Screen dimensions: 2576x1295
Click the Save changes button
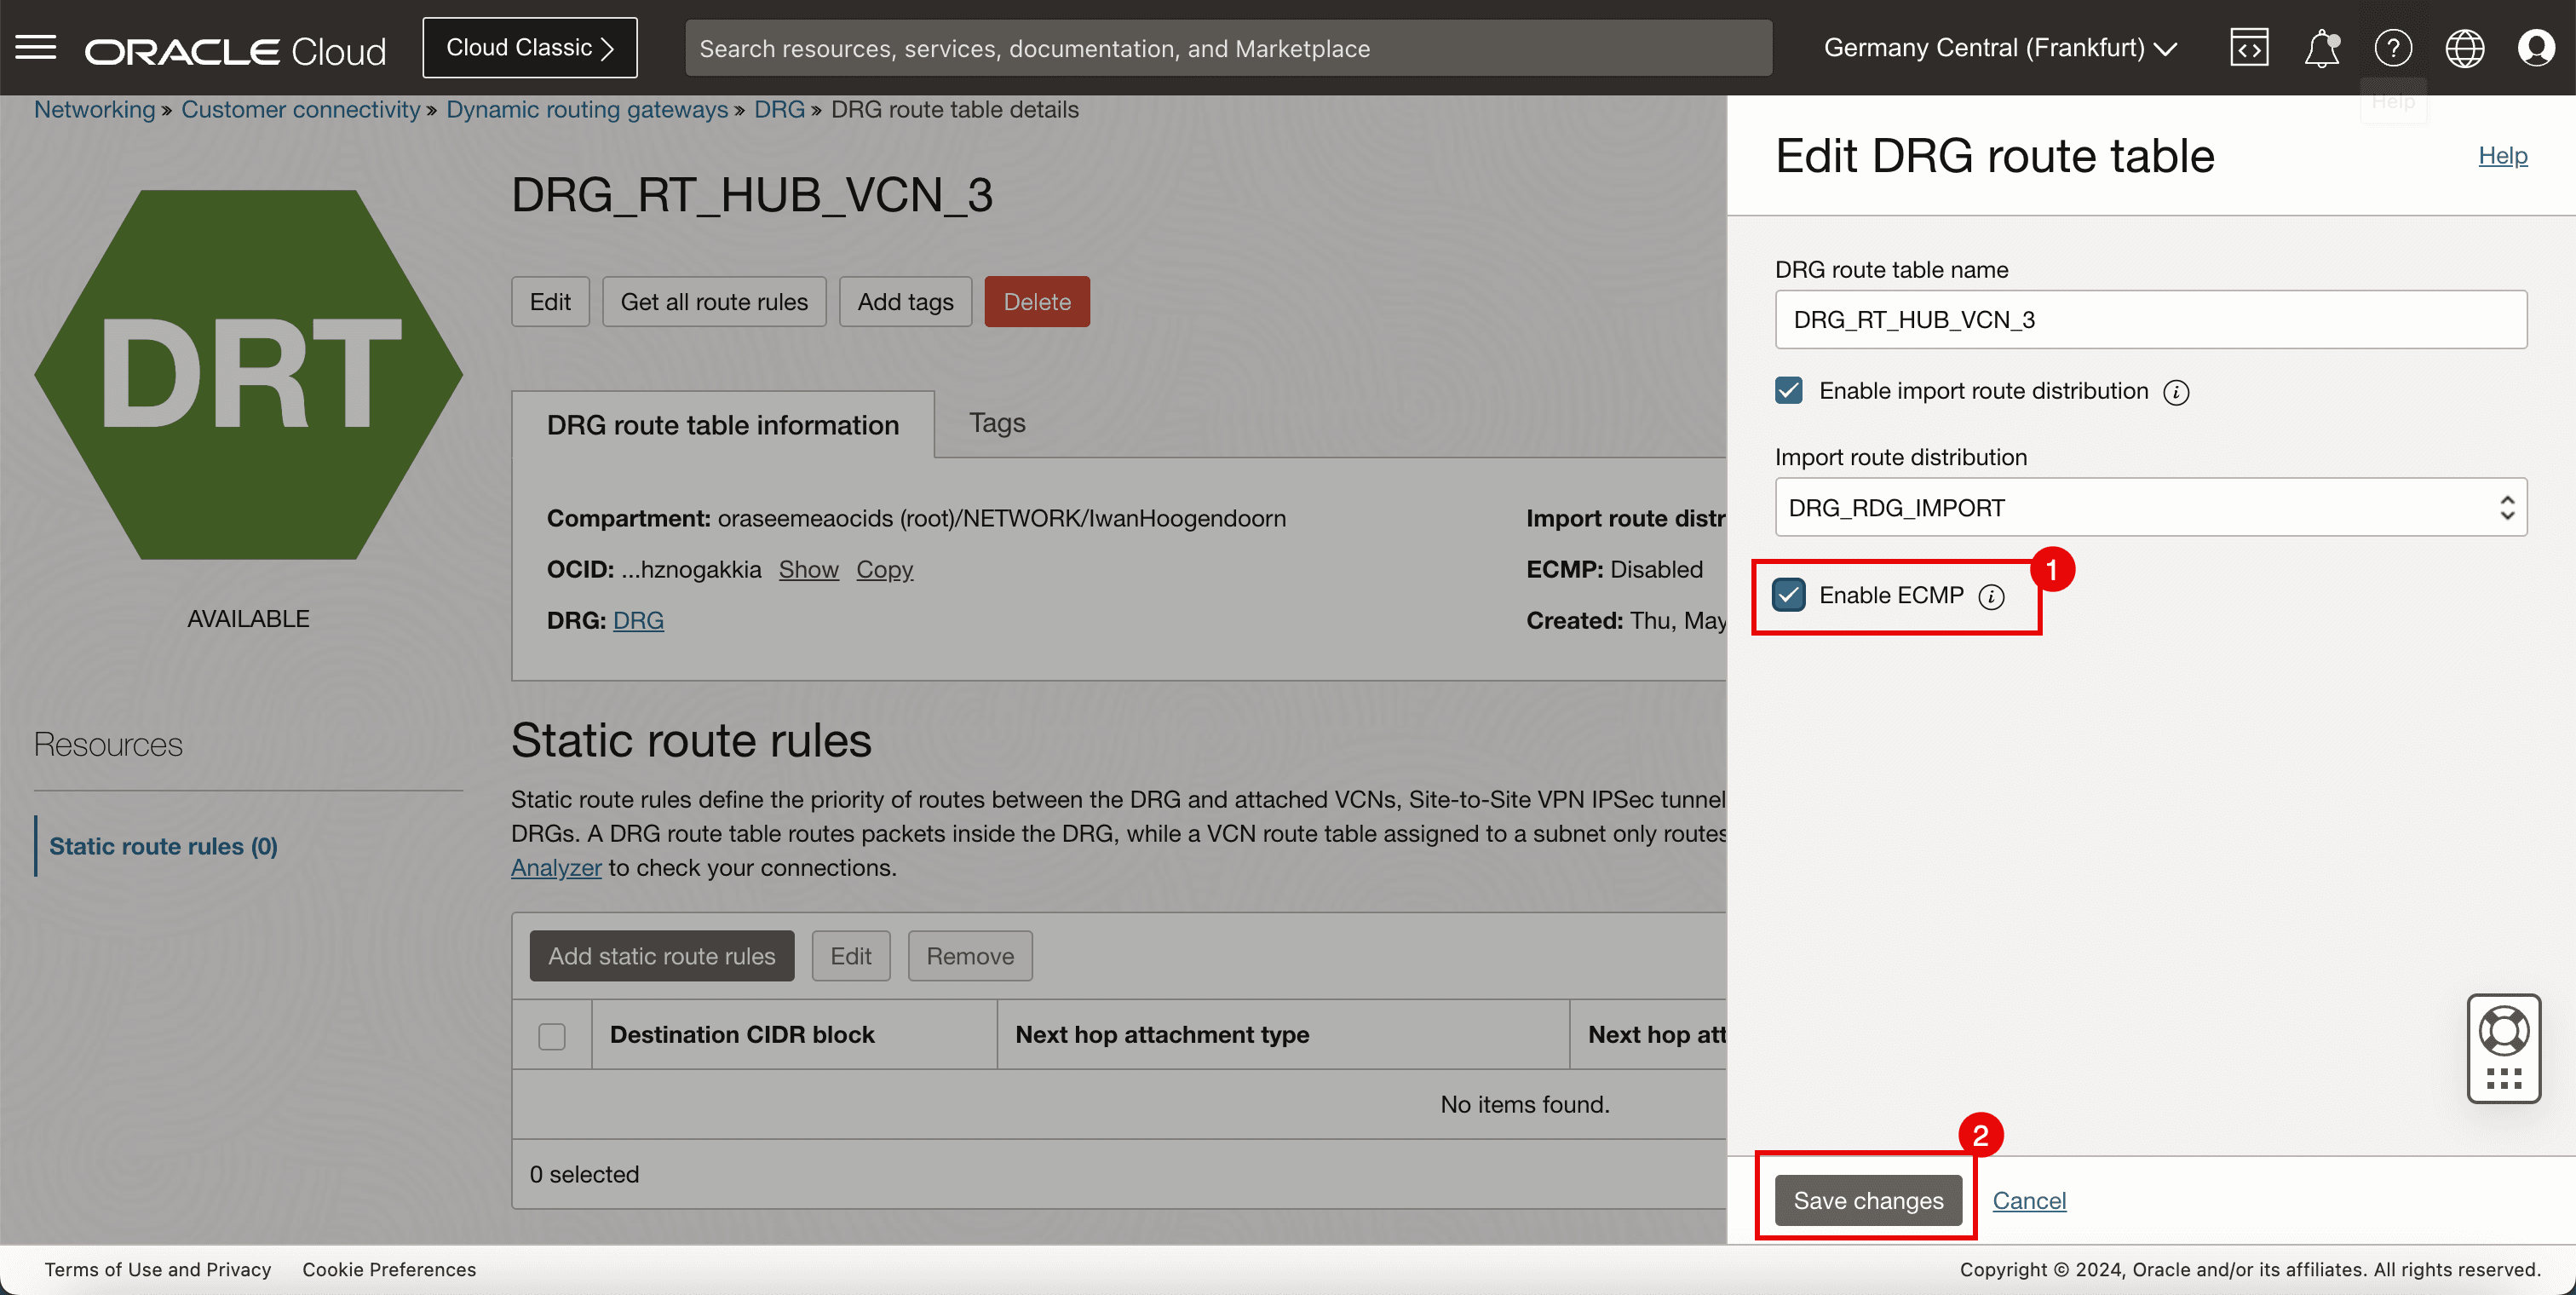coord(1868,1200)
